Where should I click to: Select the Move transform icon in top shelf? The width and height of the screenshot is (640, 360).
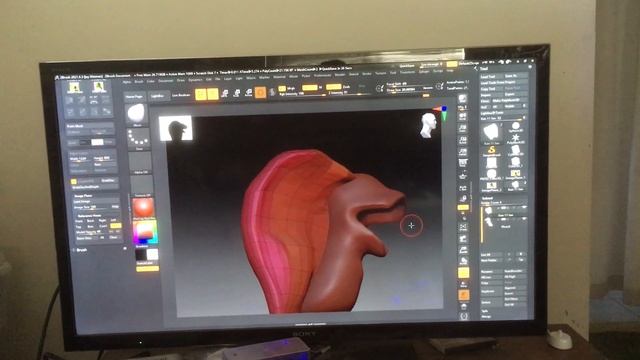tap(224, 93)
